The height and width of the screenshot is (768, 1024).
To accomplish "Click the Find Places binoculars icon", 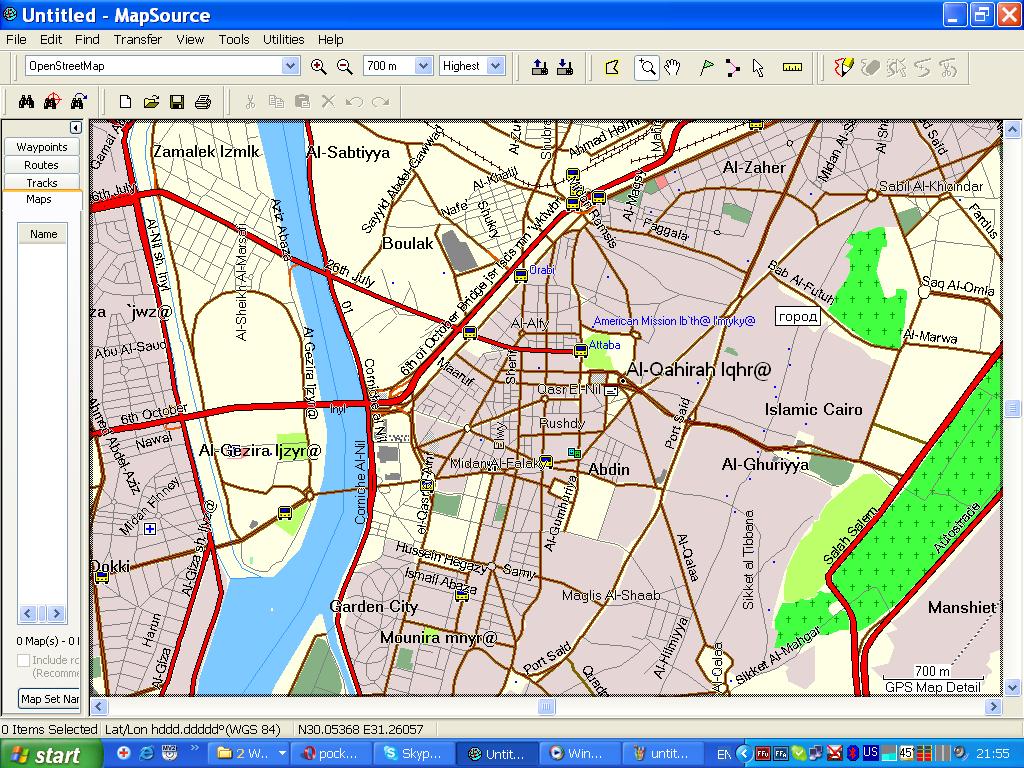I will pyautogui.click(x=27, y=101).
